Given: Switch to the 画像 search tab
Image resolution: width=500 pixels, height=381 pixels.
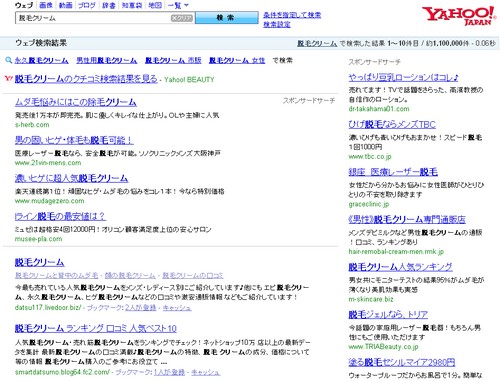Looking at the screenshot, I should [x=46, y=5].
